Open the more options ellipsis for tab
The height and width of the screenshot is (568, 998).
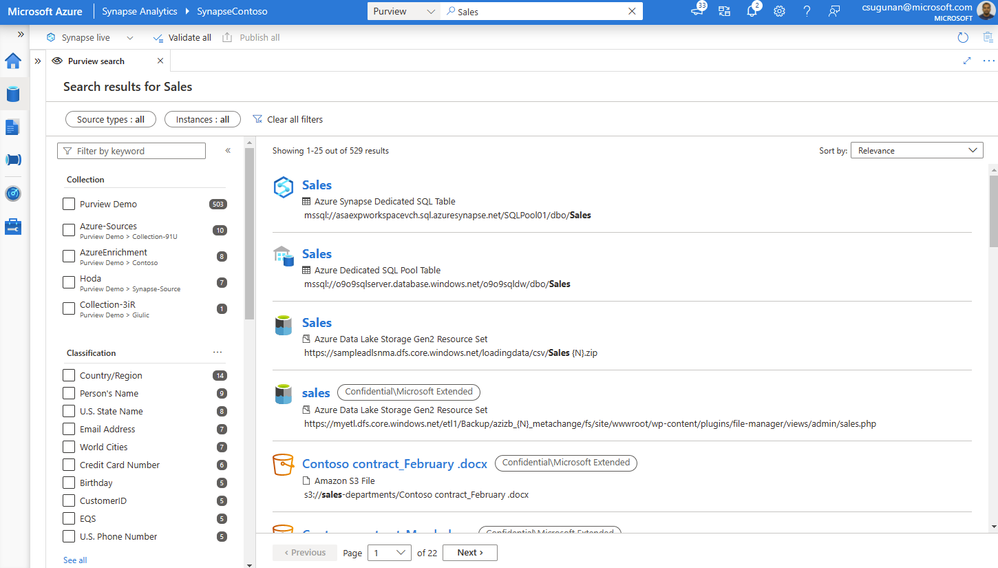(988, 60)
